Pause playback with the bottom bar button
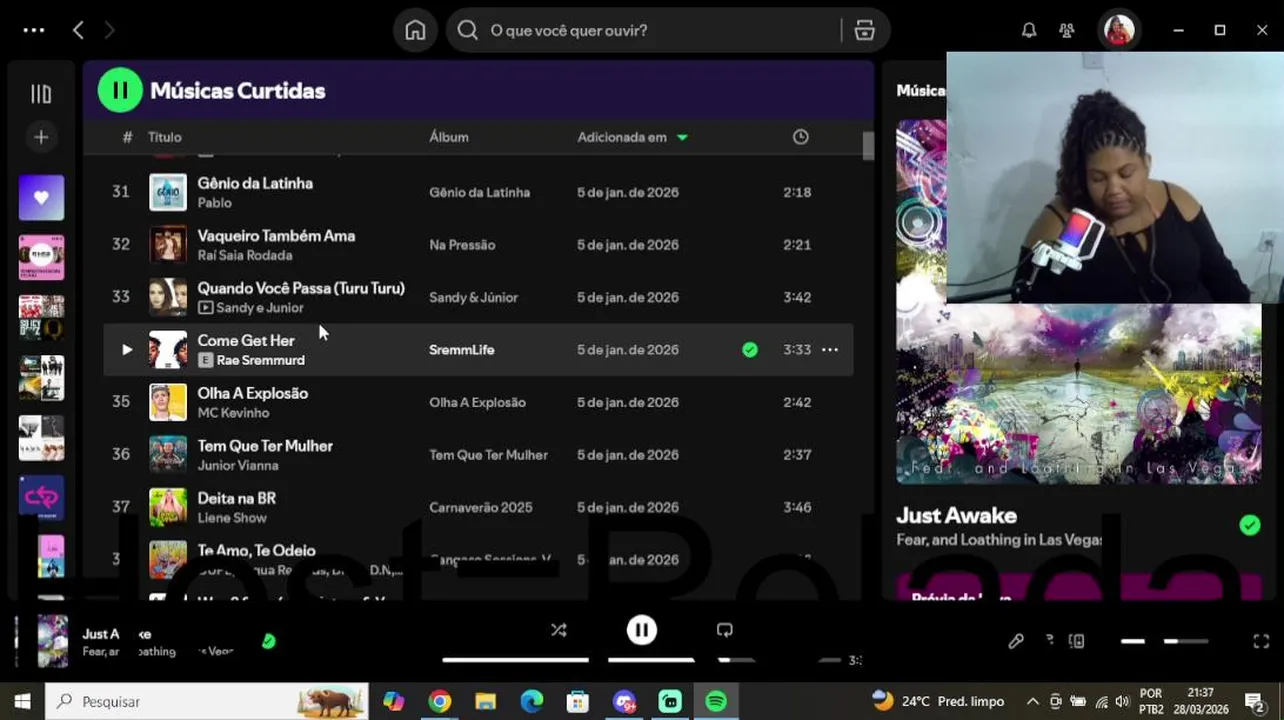The width and height of the screenshot is (1284, 720). click(642, 630)
